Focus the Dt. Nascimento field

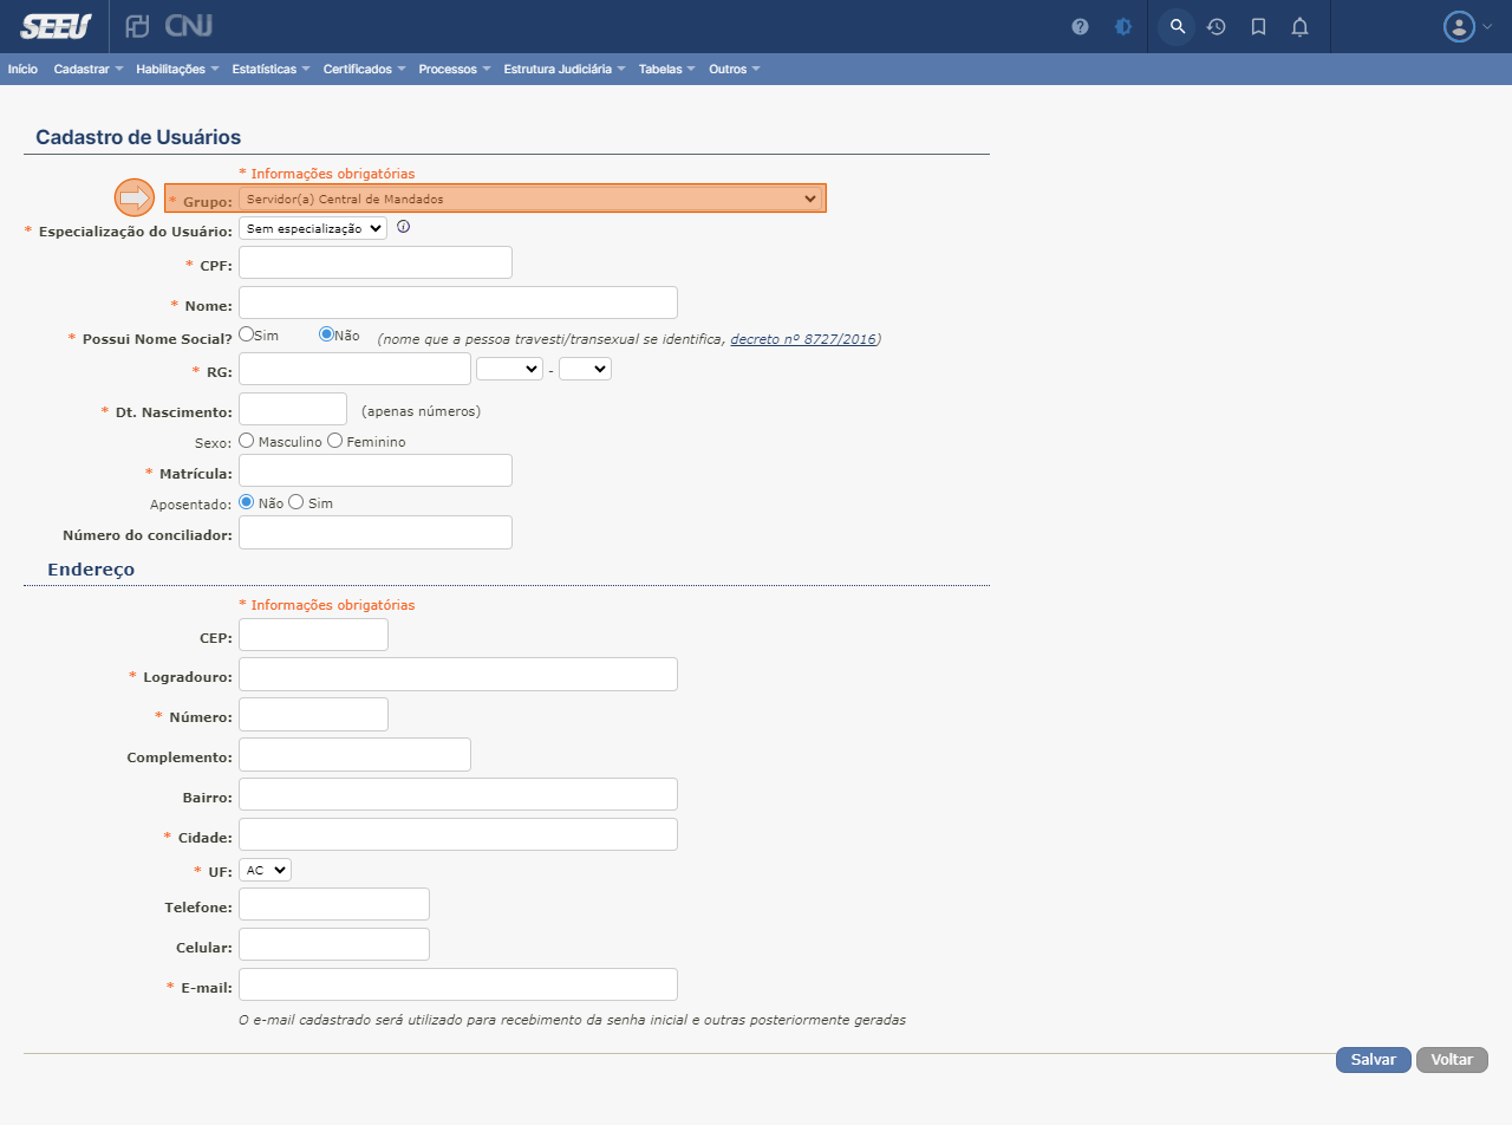pyautogui.click(x=293, y=409)
